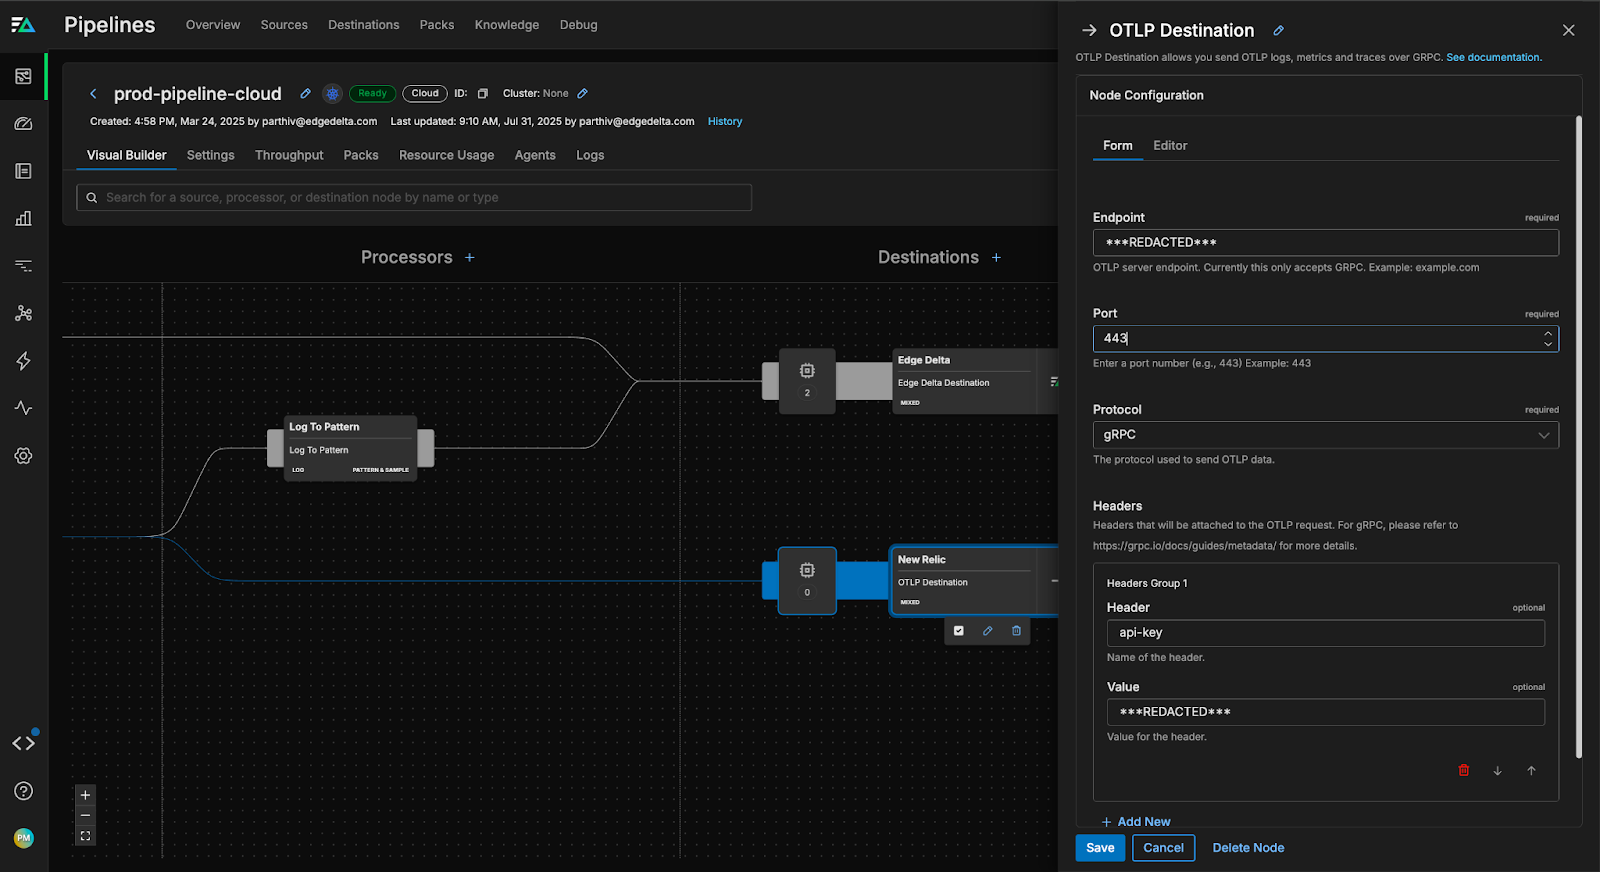Viewport: 1600px width, 872px height.
Task: Open the Throughput tab
Action: (x=289, y=155)
